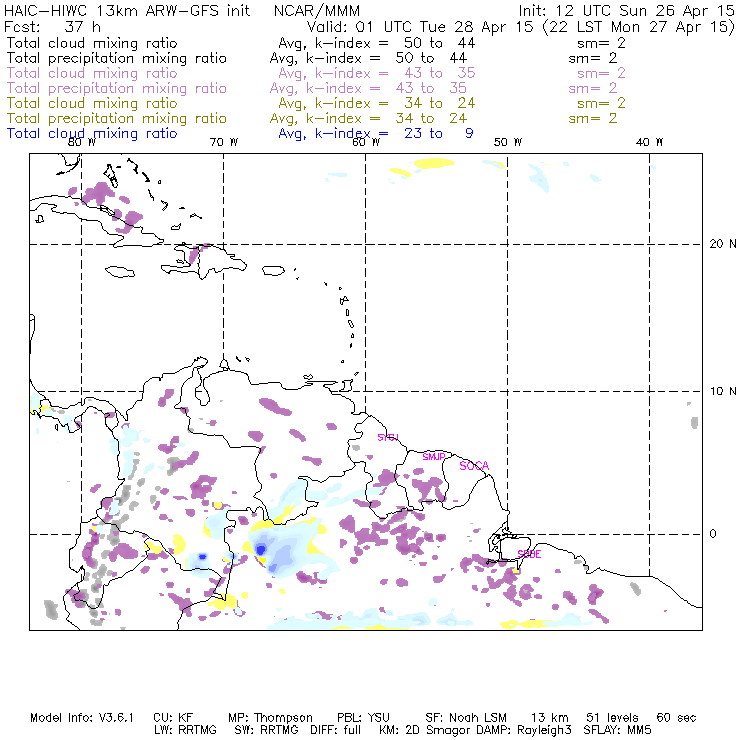This screenshot has width=740, height=740.
Task: Select the purple Total precipitation mixing ratio legend
Action: point(116,88)
